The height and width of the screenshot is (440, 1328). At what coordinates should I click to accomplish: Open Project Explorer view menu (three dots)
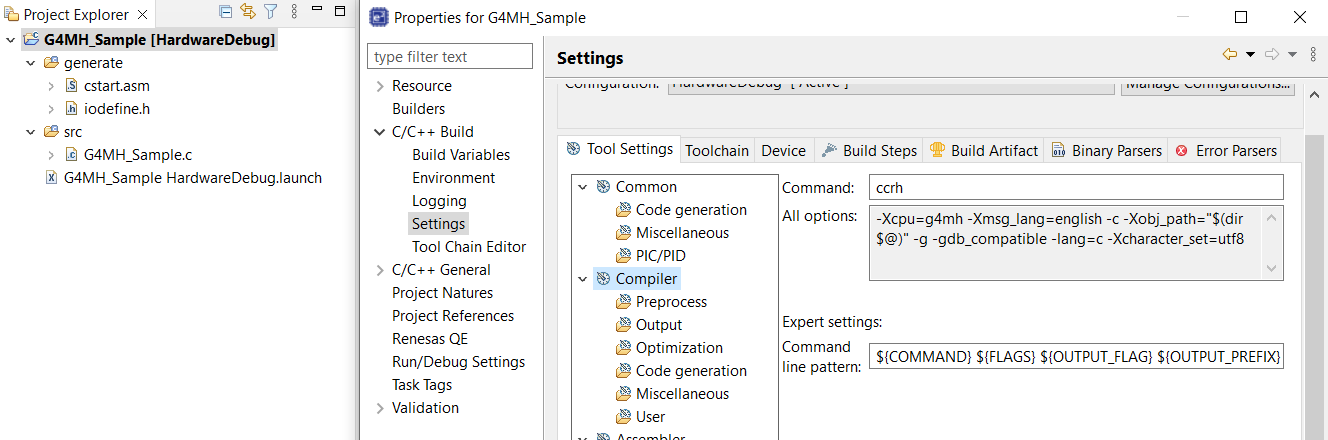tap(294, 13)
